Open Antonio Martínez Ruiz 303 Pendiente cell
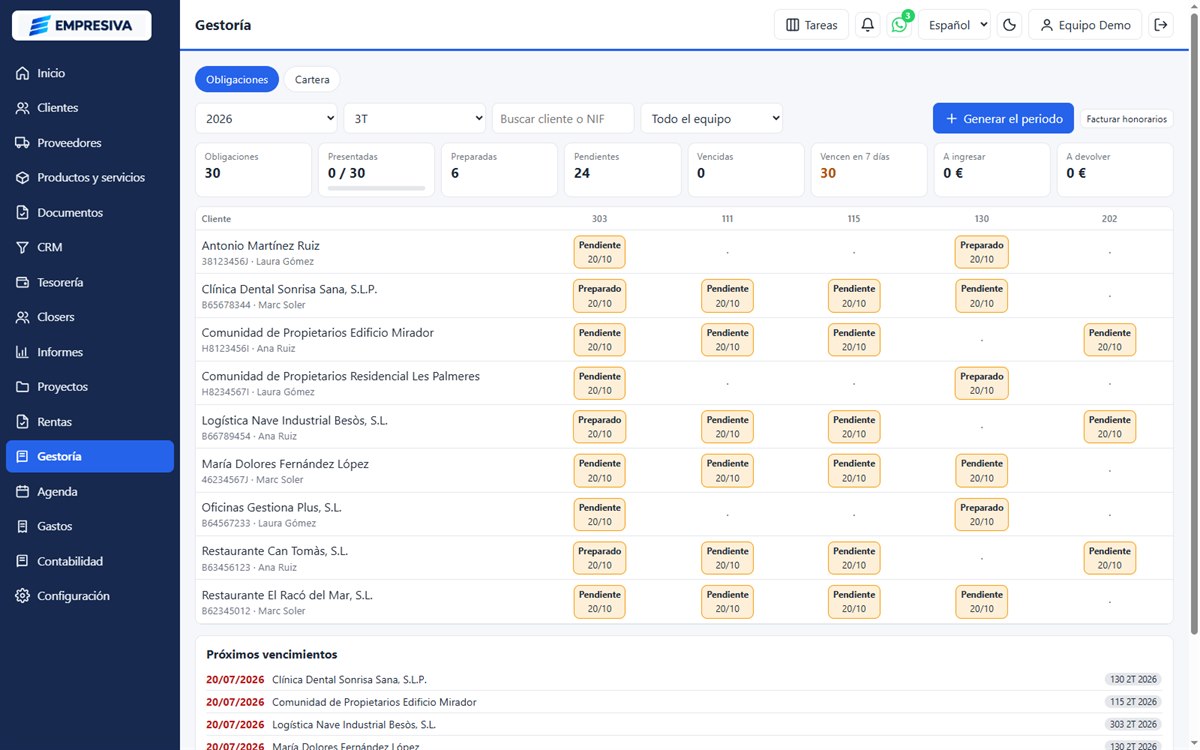This screenshot has width=1200, height=750. coord(599,252)
